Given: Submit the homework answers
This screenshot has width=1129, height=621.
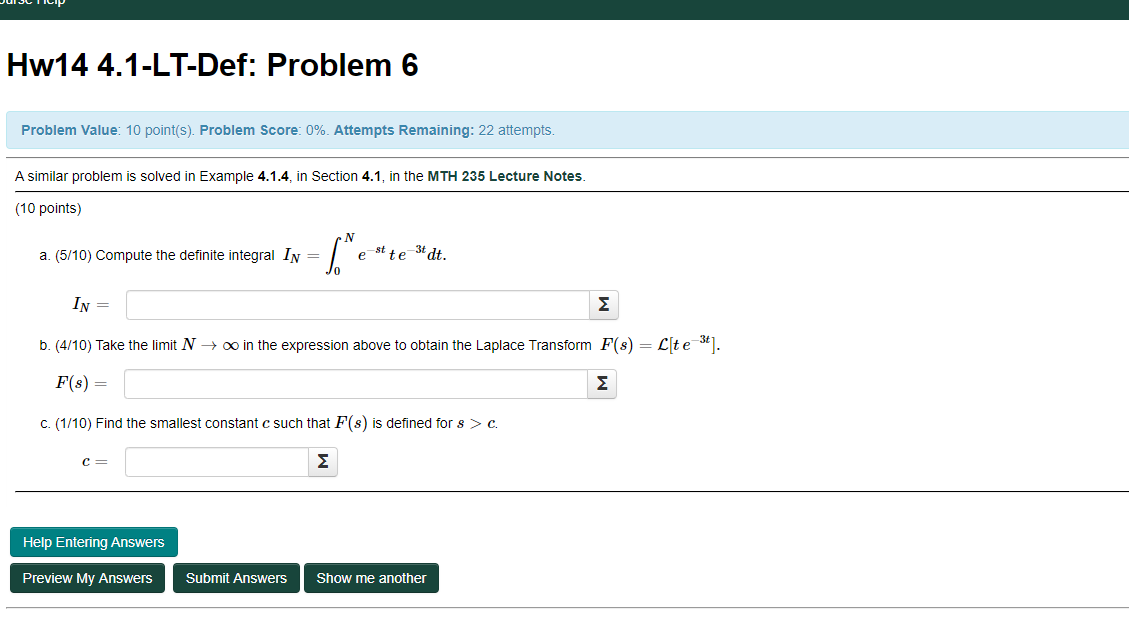Looking at the screenshot, I should (x=235, y=577).
